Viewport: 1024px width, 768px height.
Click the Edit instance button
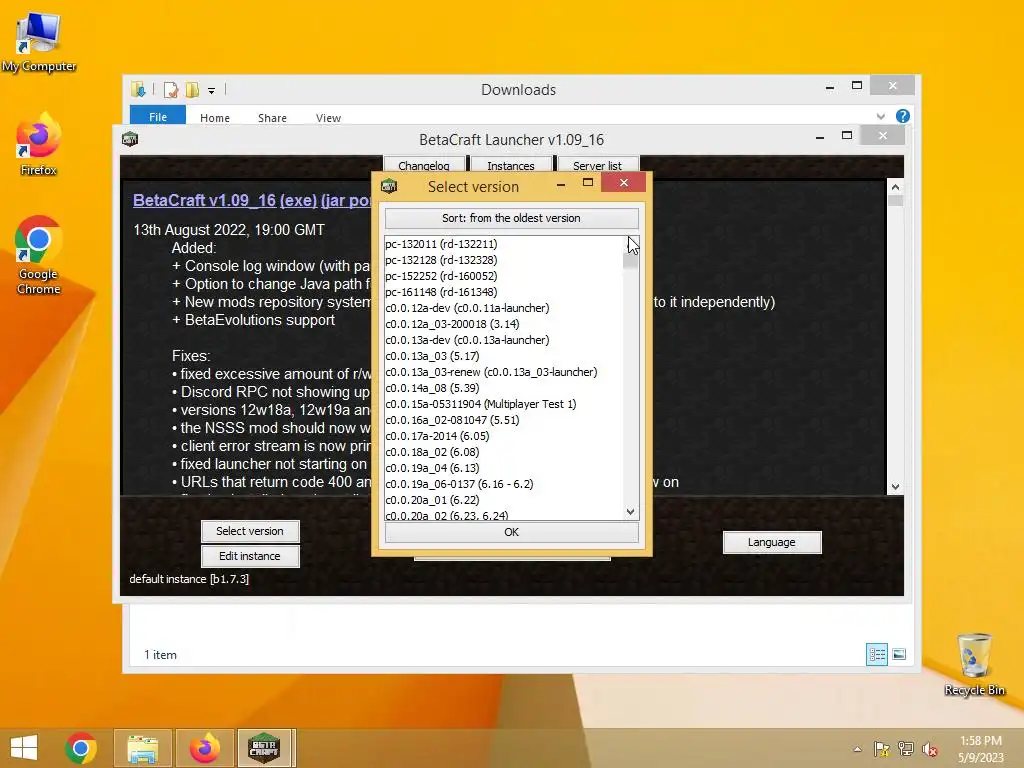tap(250, 556)
